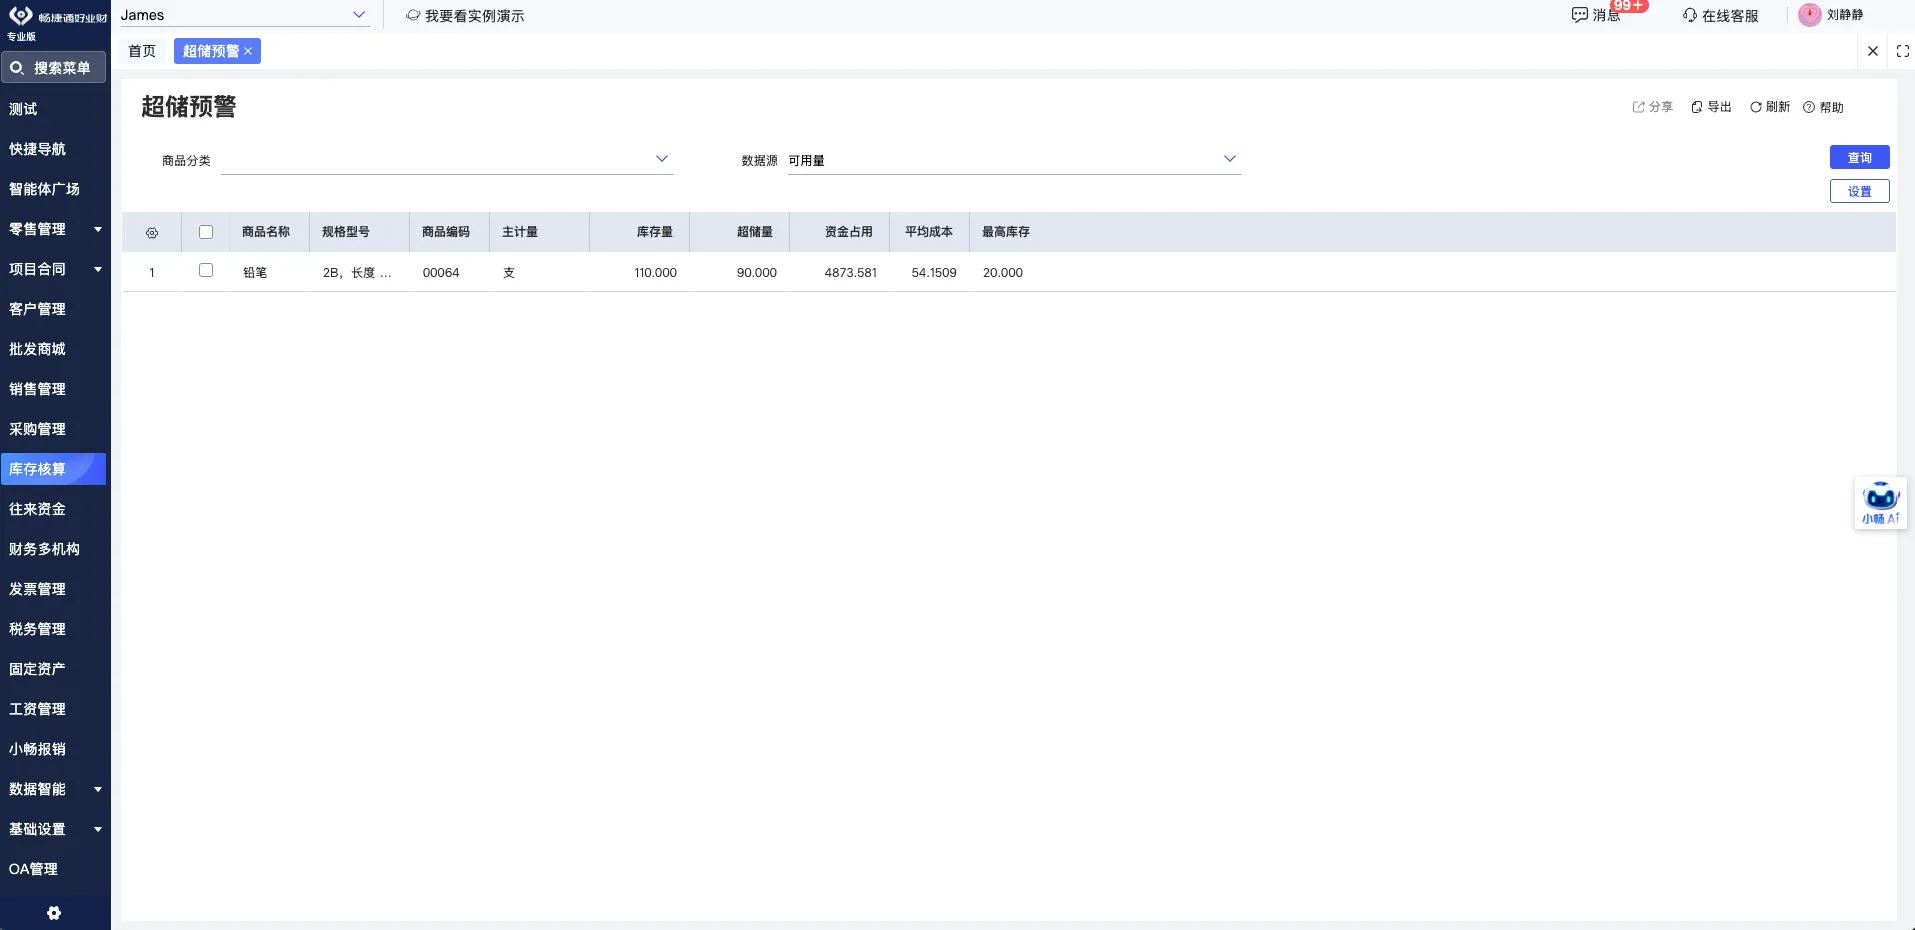Viewport: 1915px width, 930px height.
Task: Click 最高库存 column header
Action: pos(1006,232)
